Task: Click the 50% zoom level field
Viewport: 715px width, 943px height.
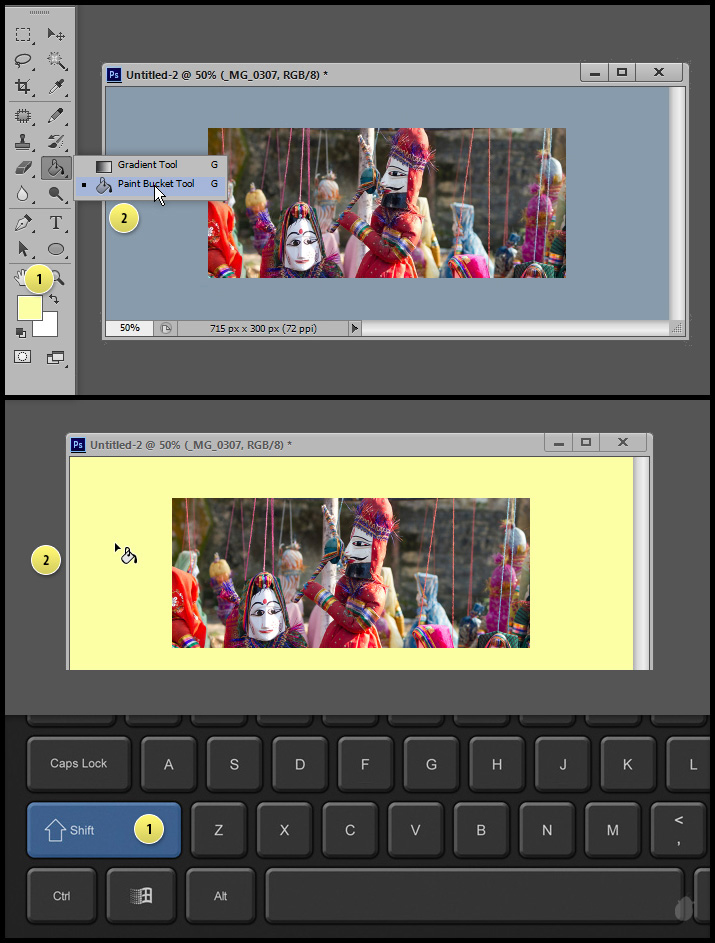Action: point(129,328)
